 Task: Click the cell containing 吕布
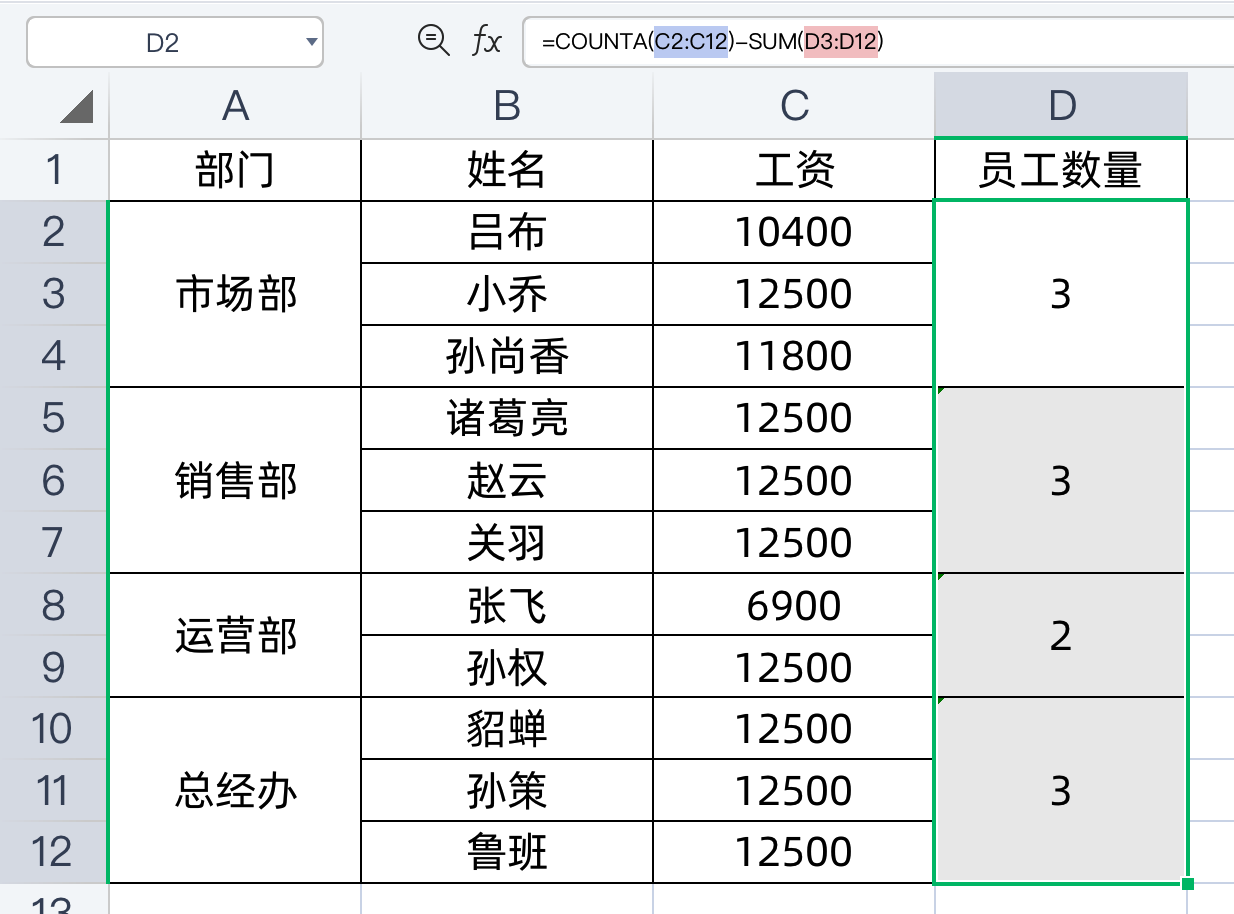pos(507,232)
